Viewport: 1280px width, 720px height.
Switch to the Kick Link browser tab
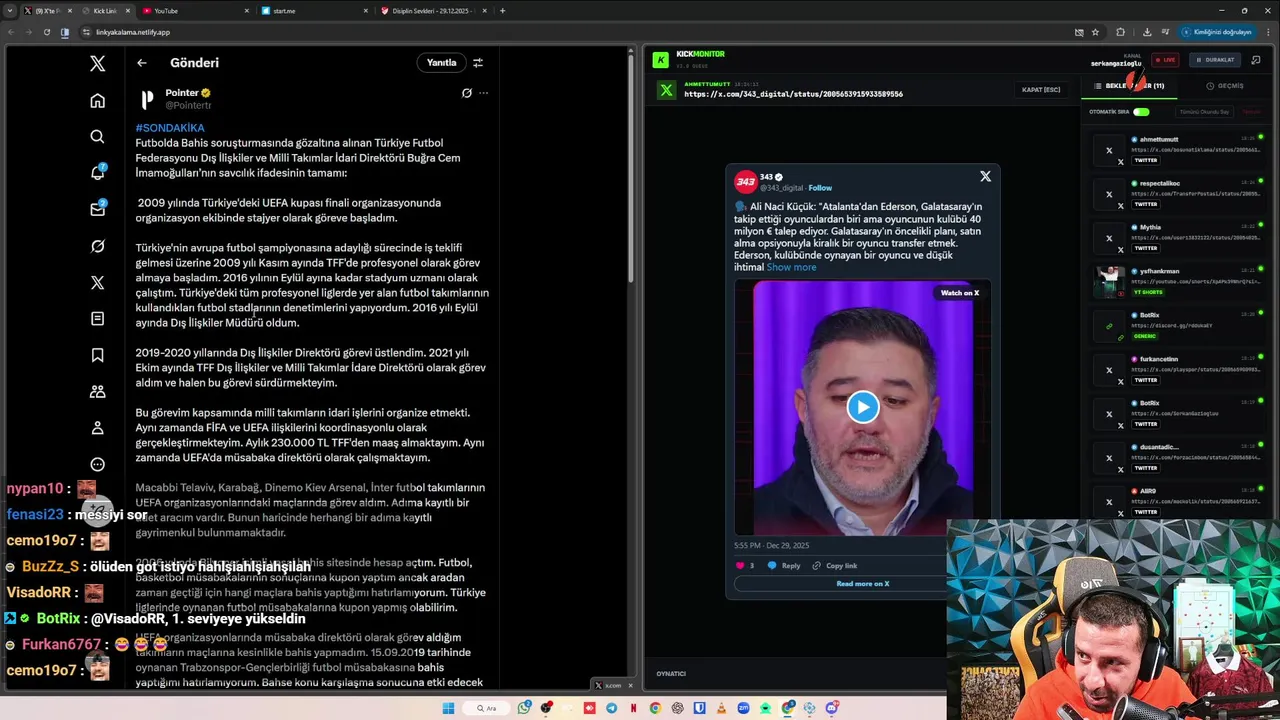coord(104,10)
